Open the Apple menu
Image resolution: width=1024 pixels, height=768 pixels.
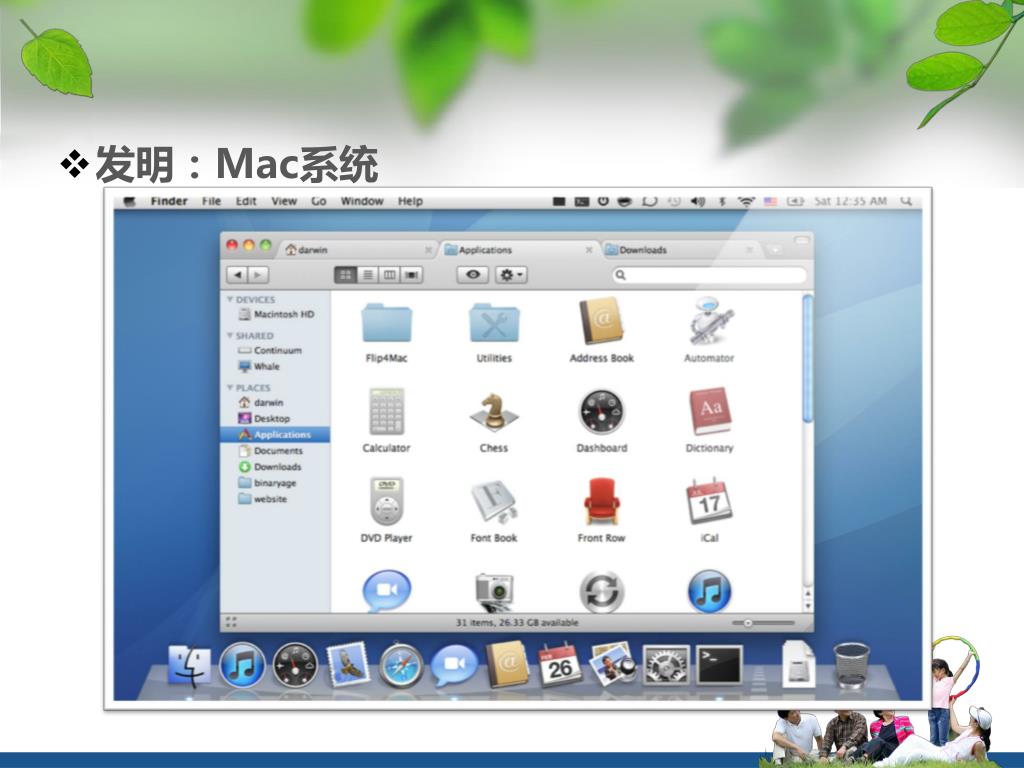click(x=129, y=201)
